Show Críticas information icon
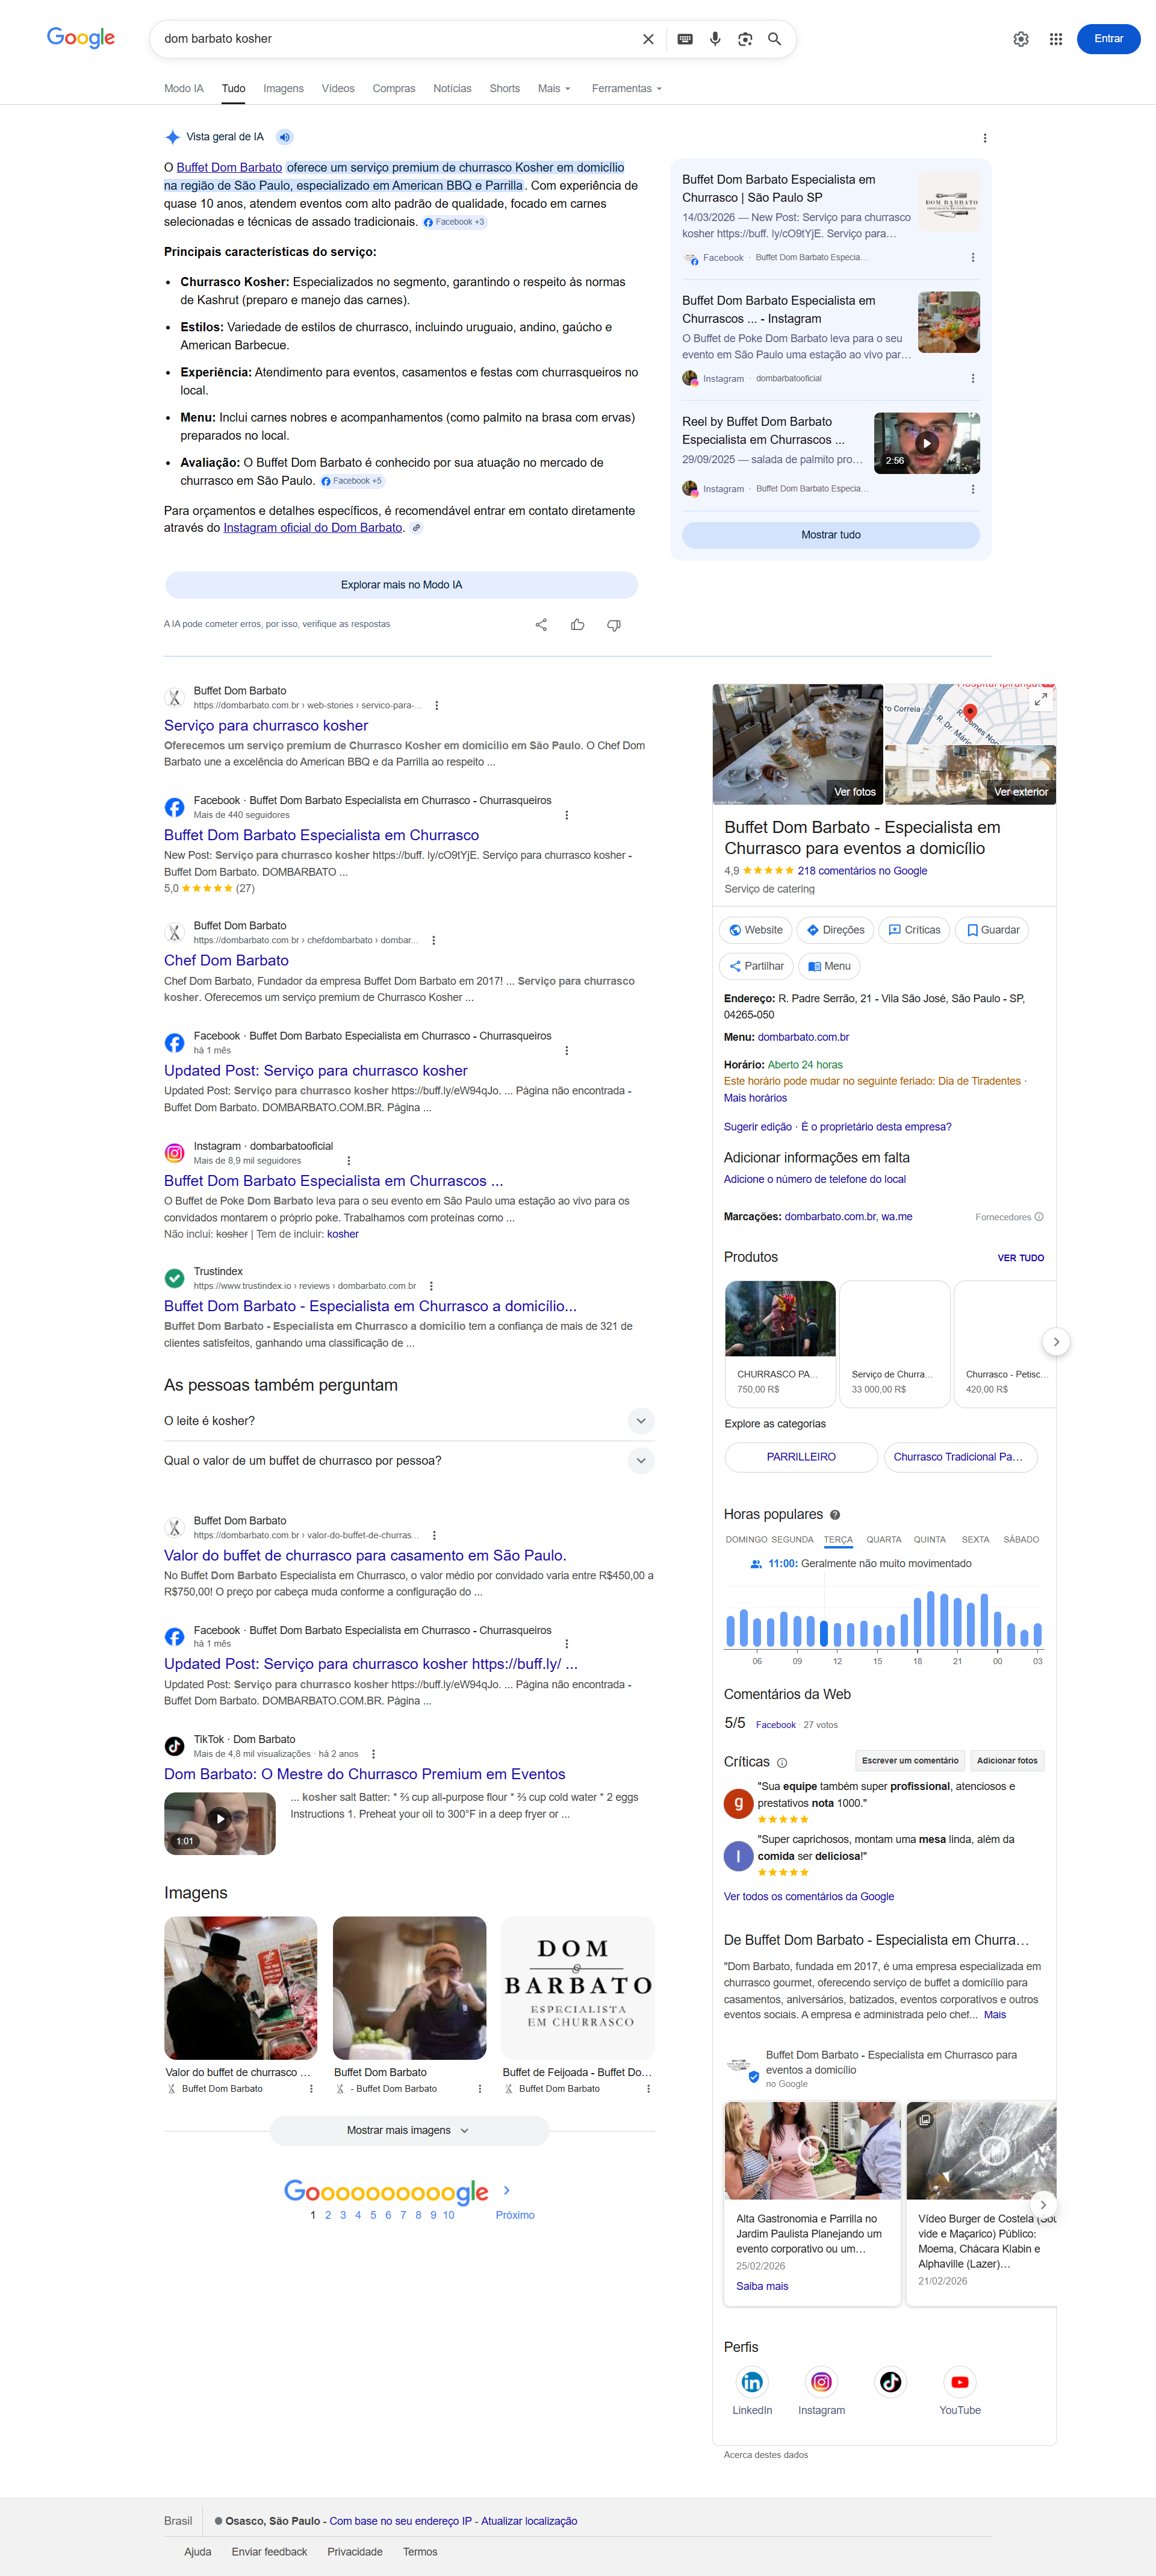Viewport: 1156px width, 2576px height. coord(782,1763)
